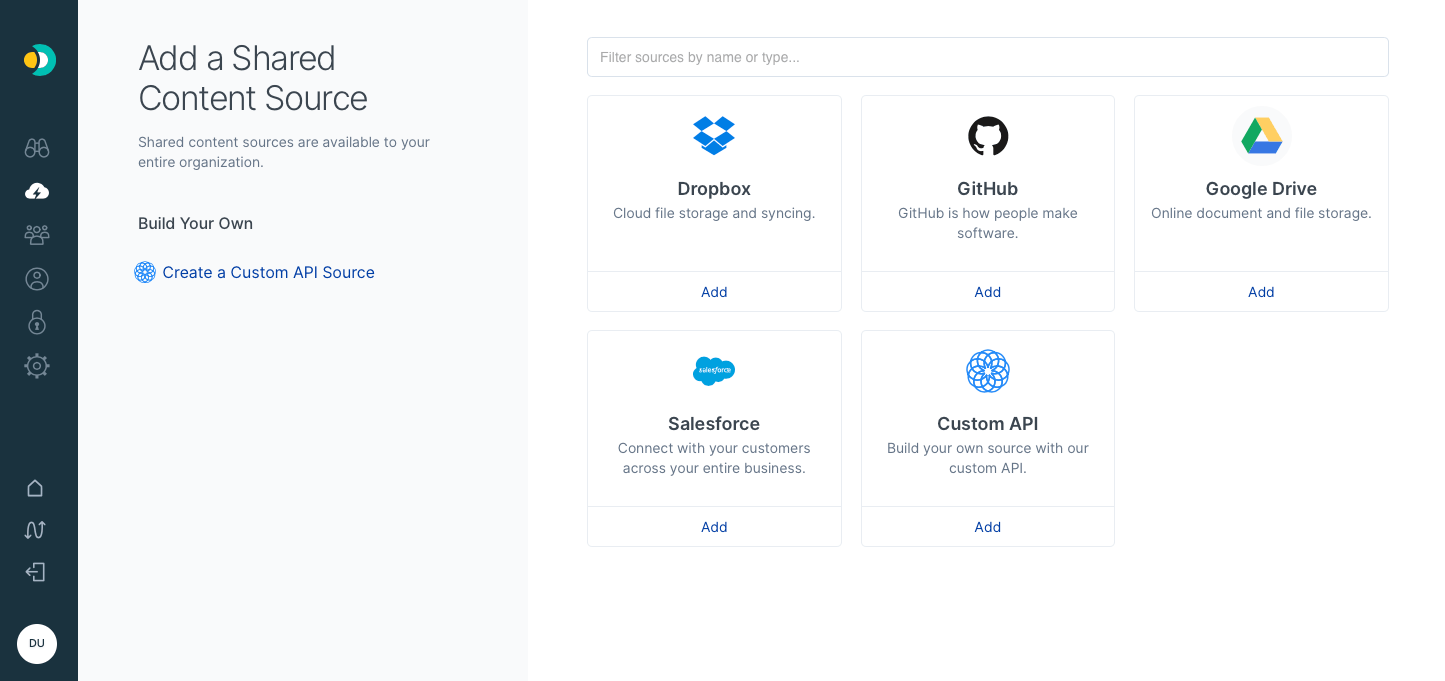
Task: Click the Dropbox logo on its card
Action: 714,136
